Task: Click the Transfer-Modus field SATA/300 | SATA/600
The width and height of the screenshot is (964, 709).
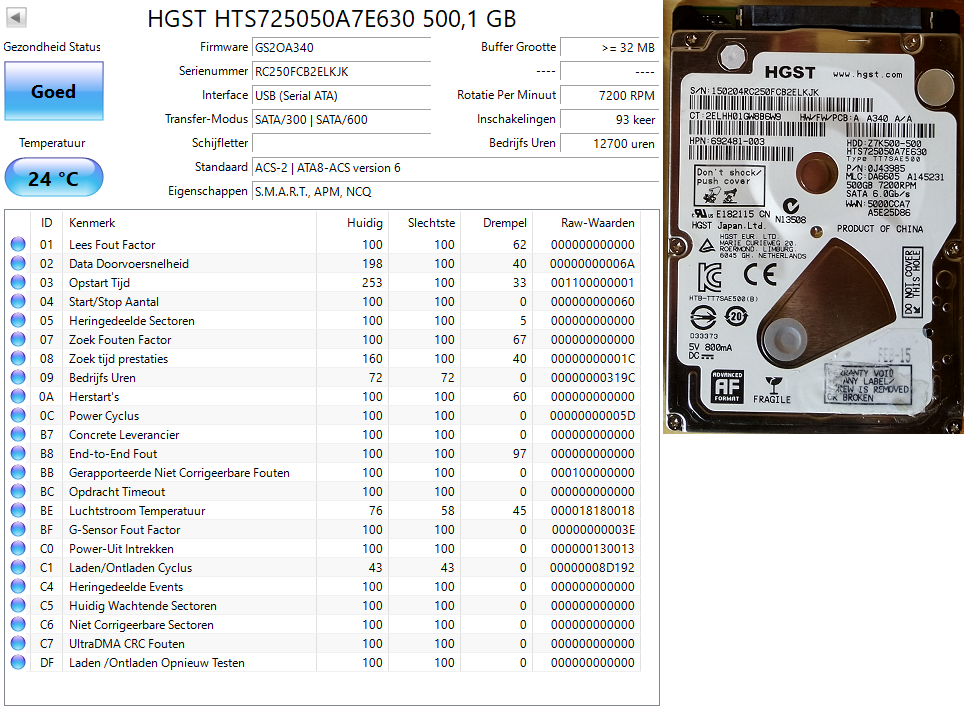Action: (341, 120)
